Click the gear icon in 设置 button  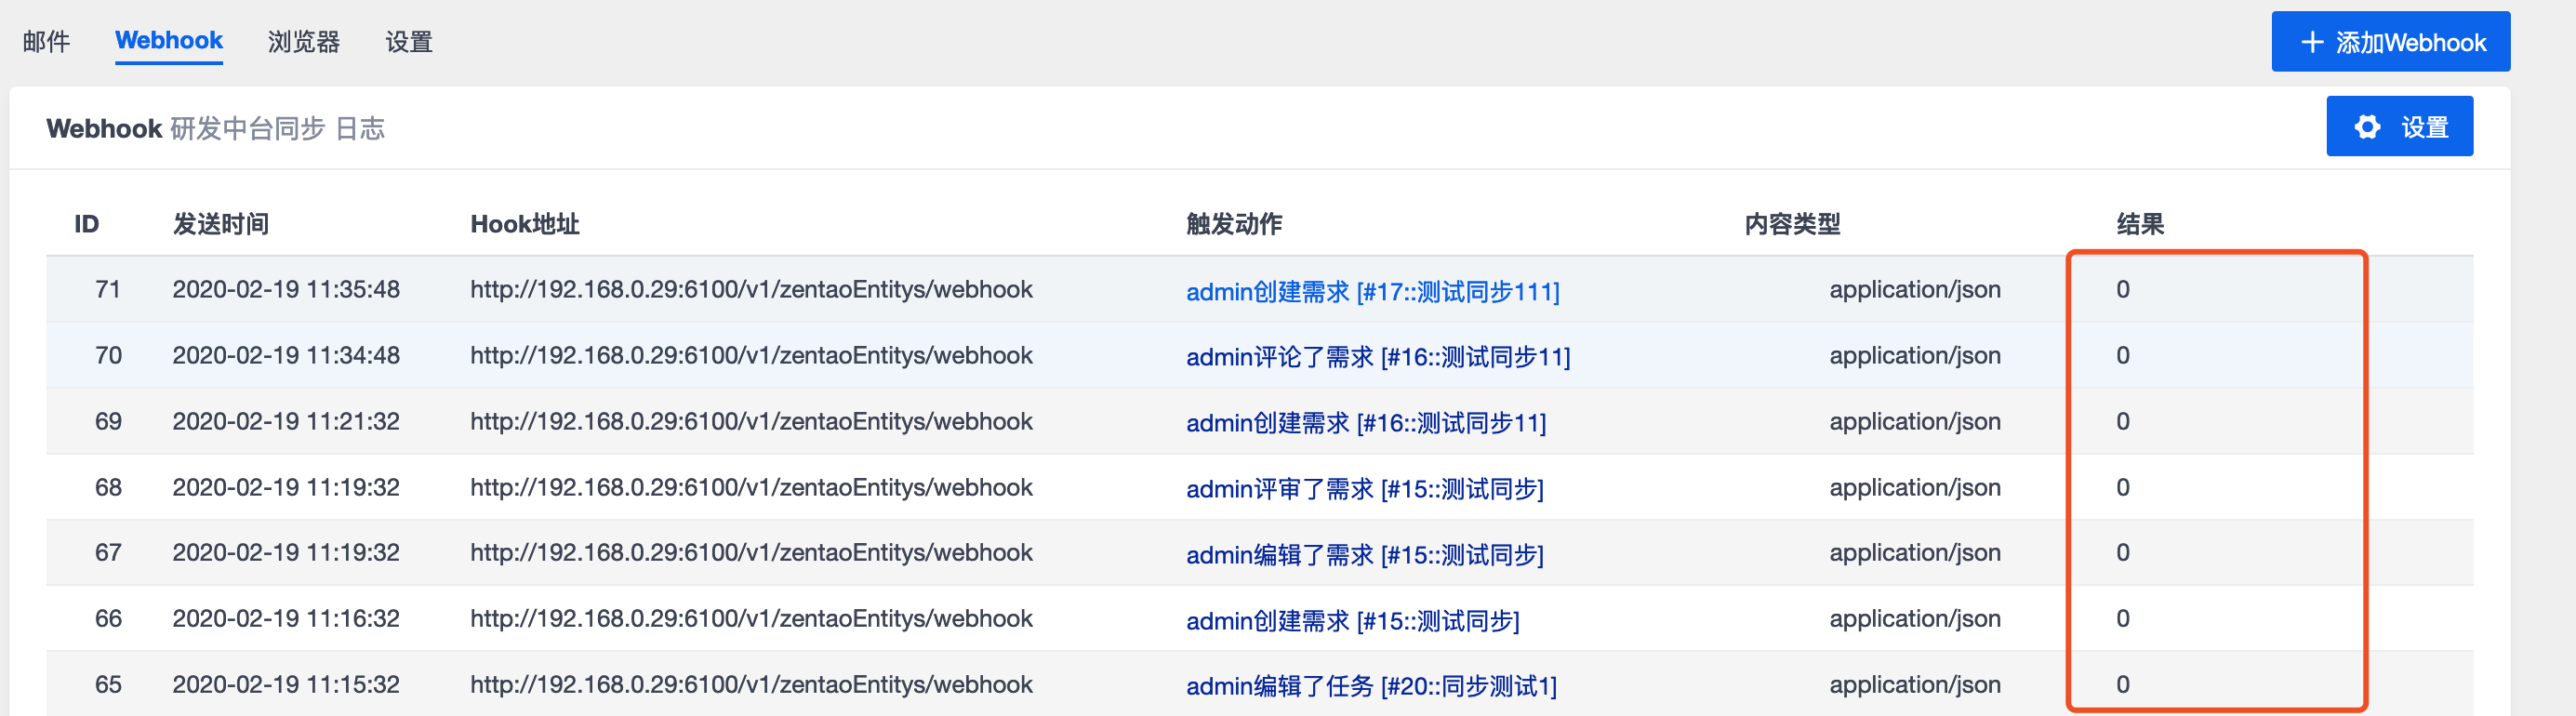(2367, 127)
